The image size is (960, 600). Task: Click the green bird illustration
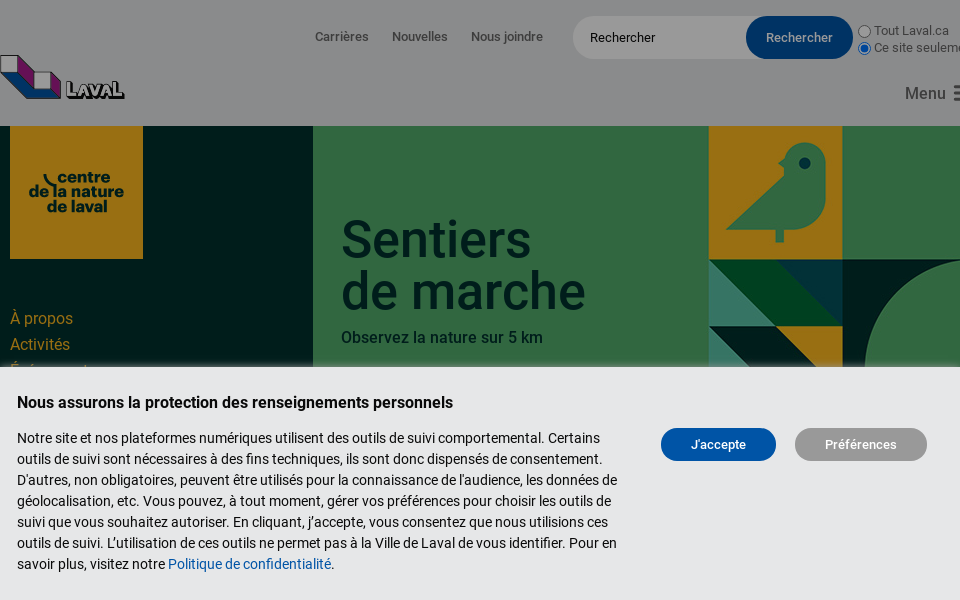(776, 192)
